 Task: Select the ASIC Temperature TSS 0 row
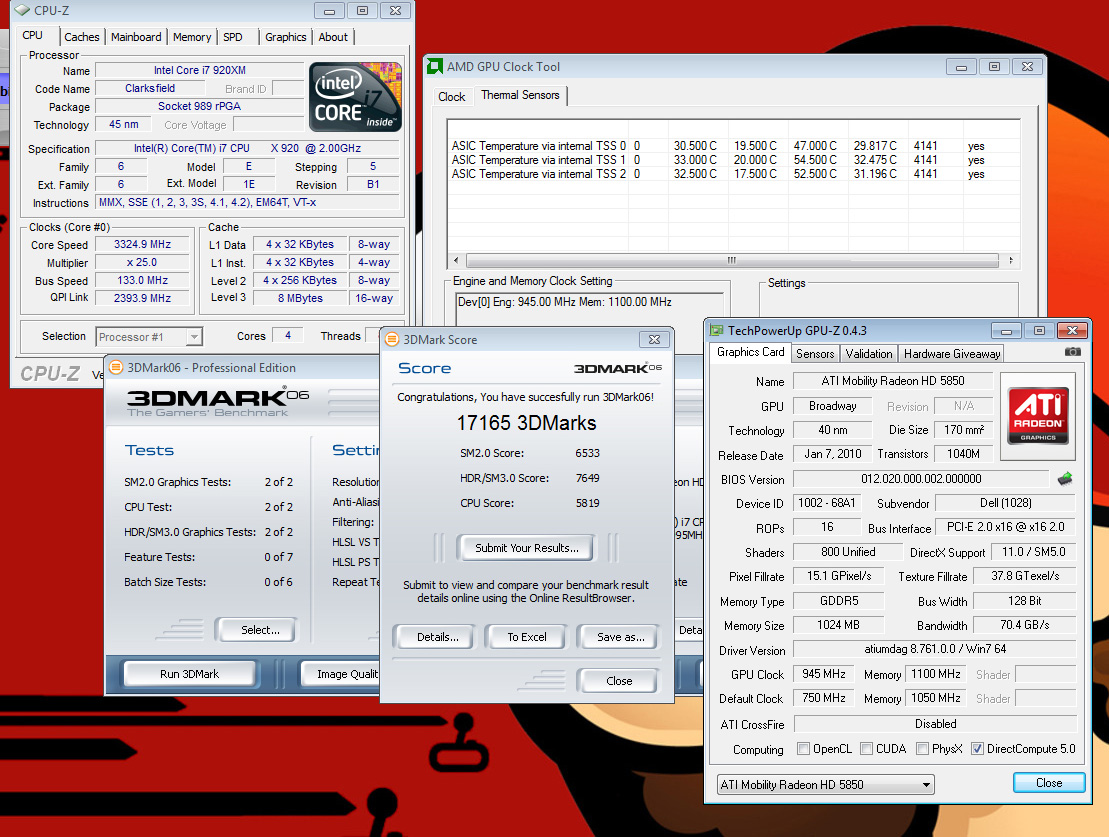pos(733,146)
